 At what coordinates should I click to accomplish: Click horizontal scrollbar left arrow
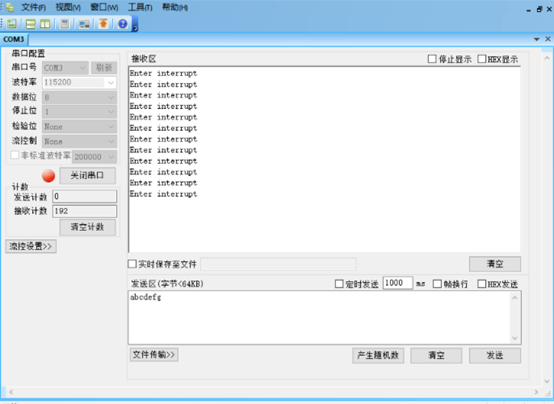pos(11,392)
